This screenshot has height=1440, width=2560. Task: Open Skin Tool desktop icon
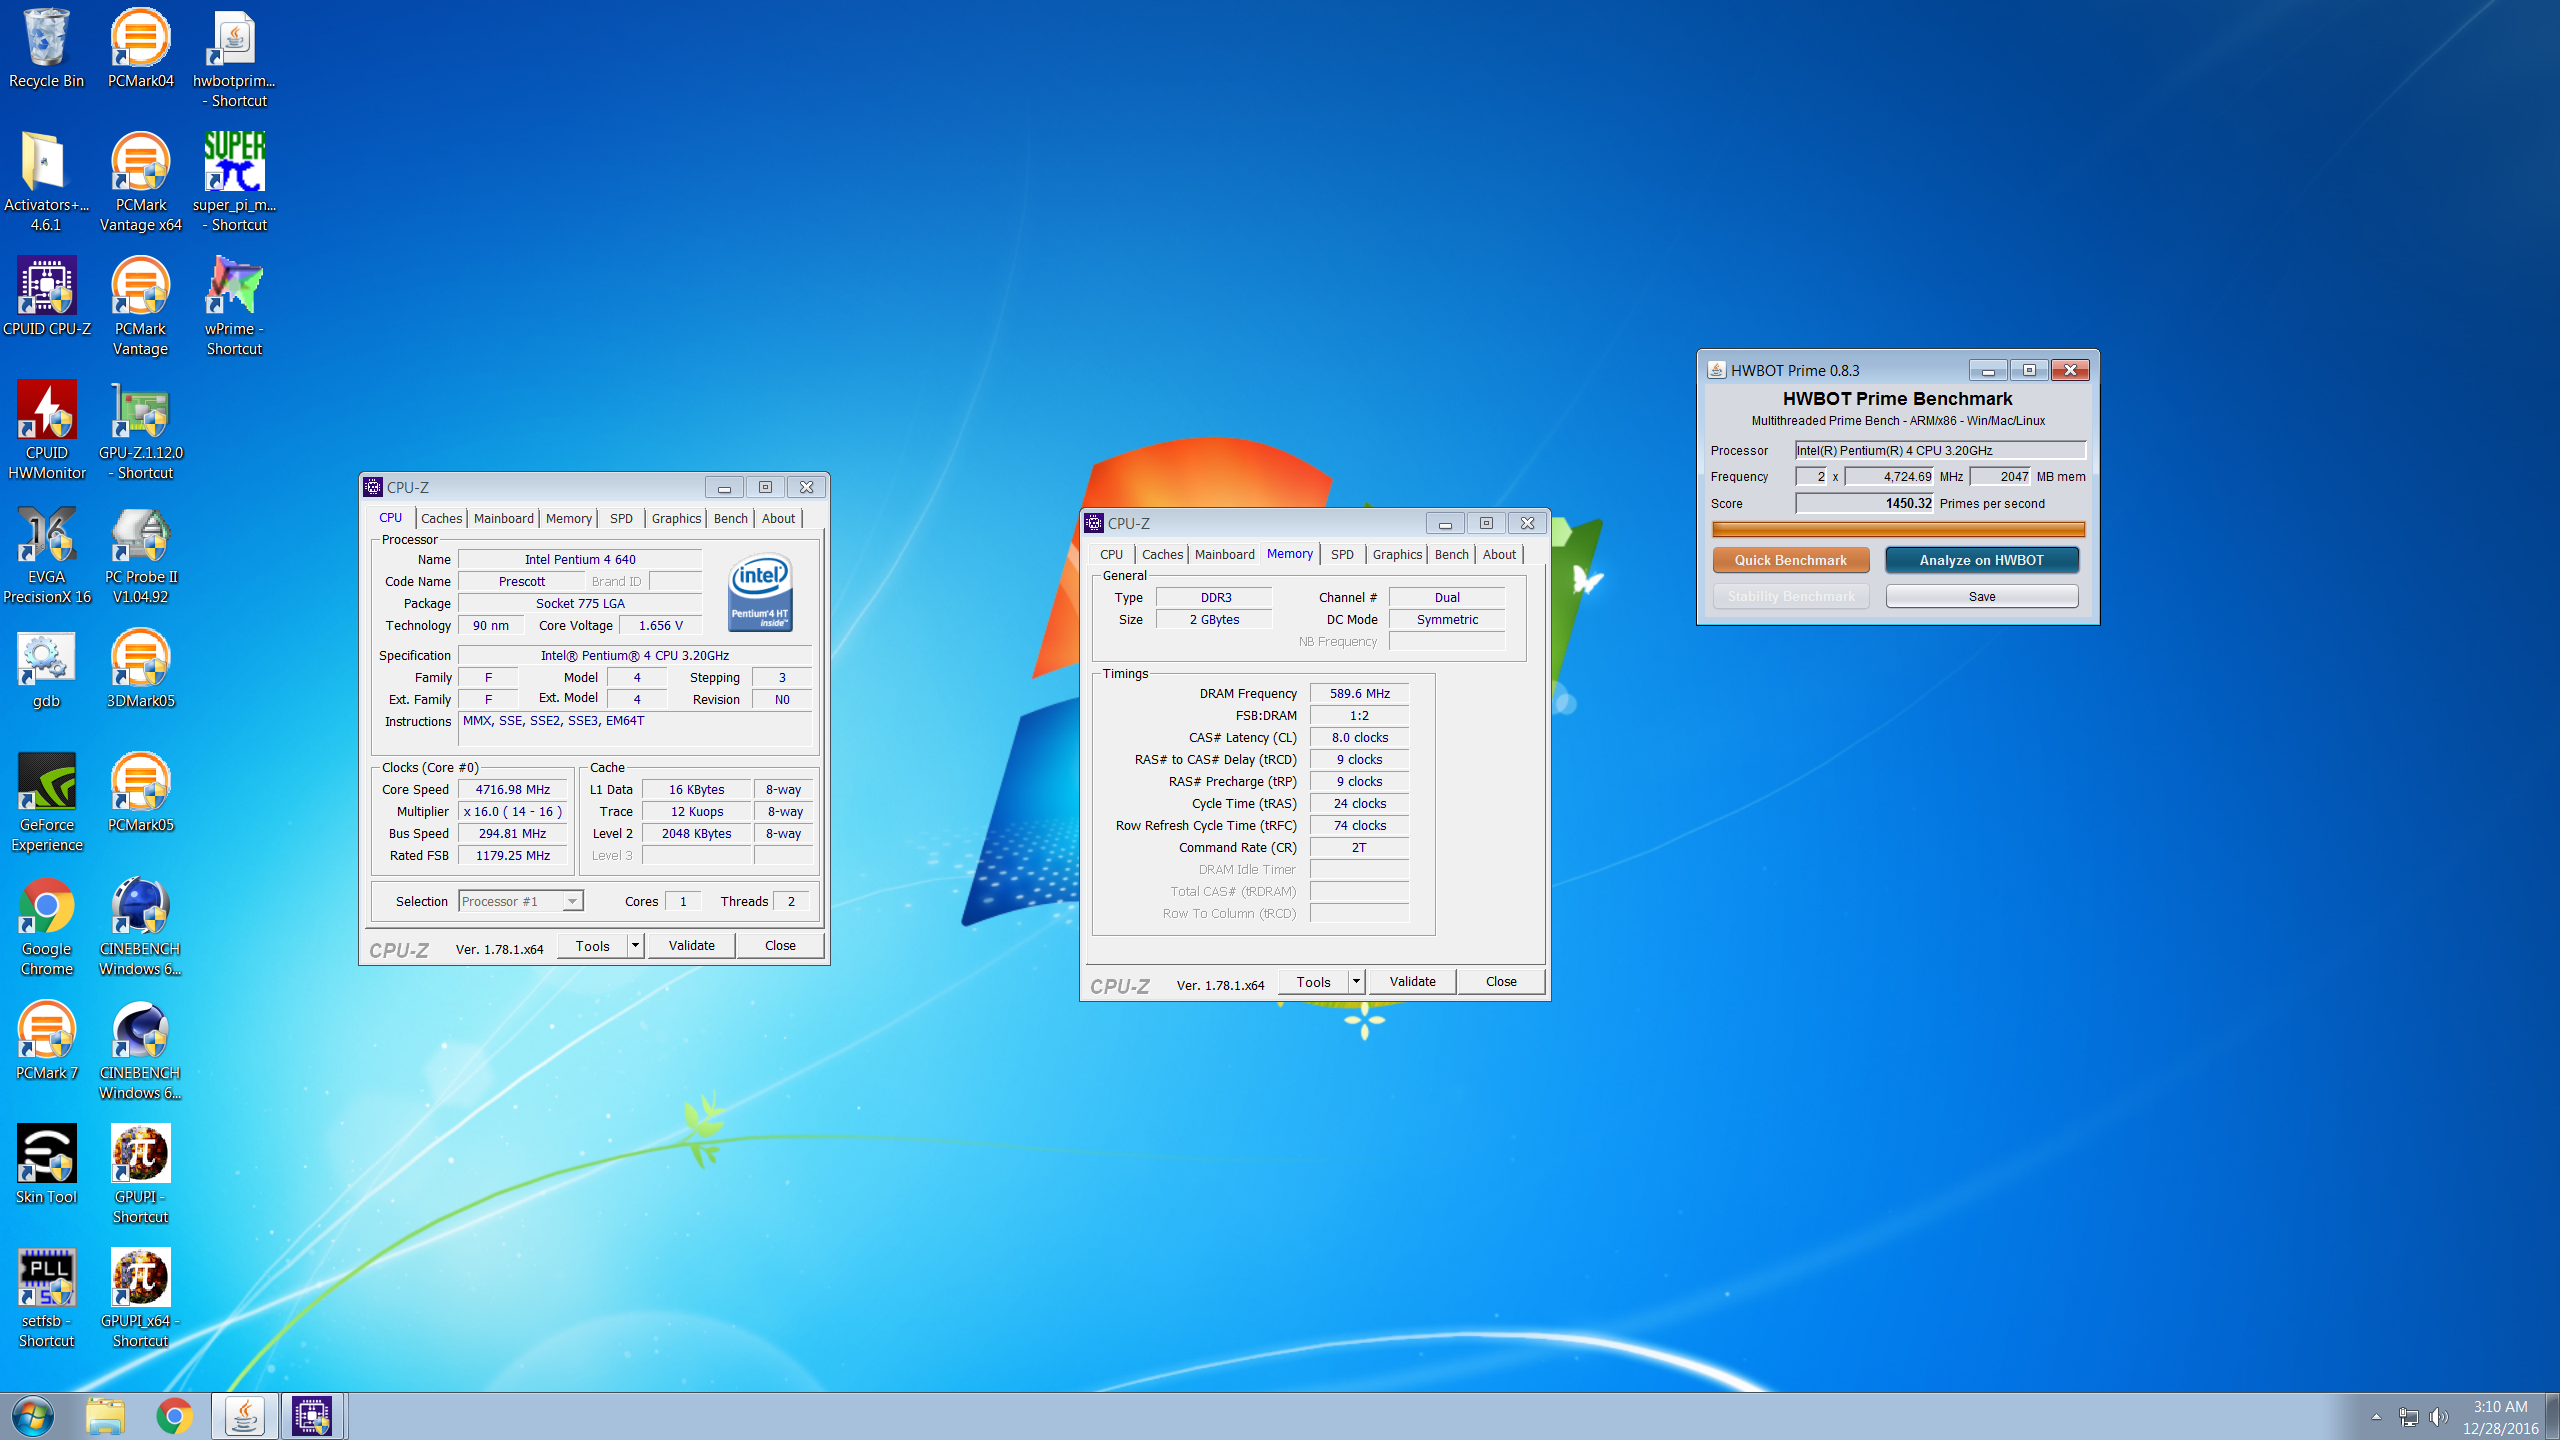pos(46,1165)
